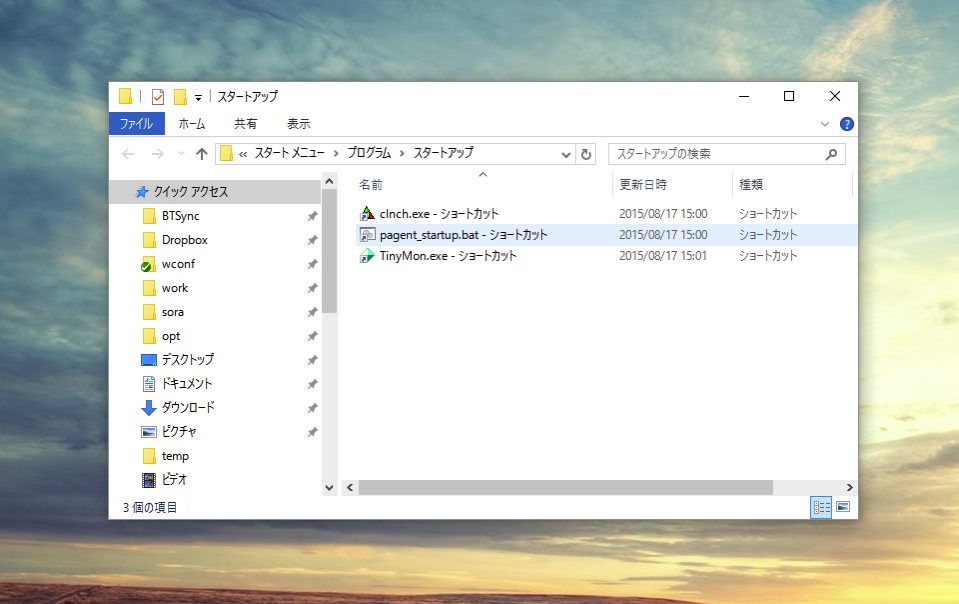Viewport: 959px width, 604px height.
Task: Click the Properties icon in quick access toolbar
Action: pos(157,97)
